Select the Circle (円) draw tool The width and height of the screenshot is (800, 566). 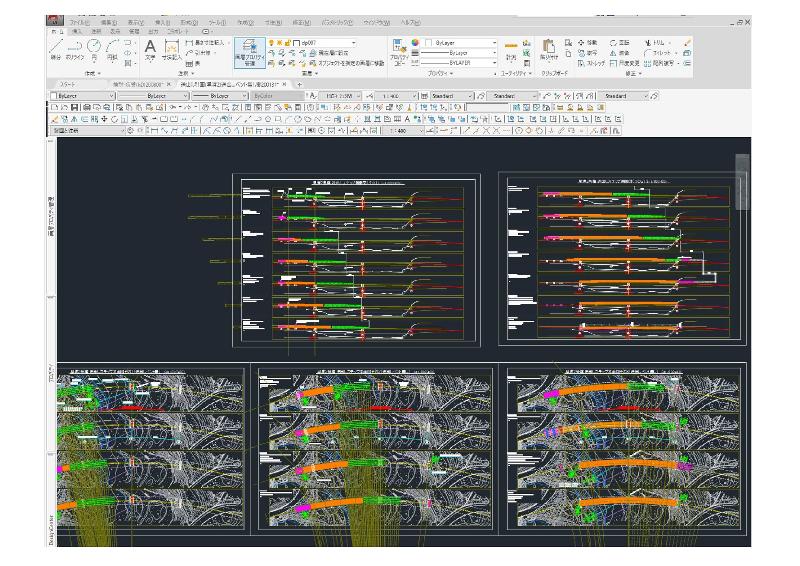coord(94,48)
